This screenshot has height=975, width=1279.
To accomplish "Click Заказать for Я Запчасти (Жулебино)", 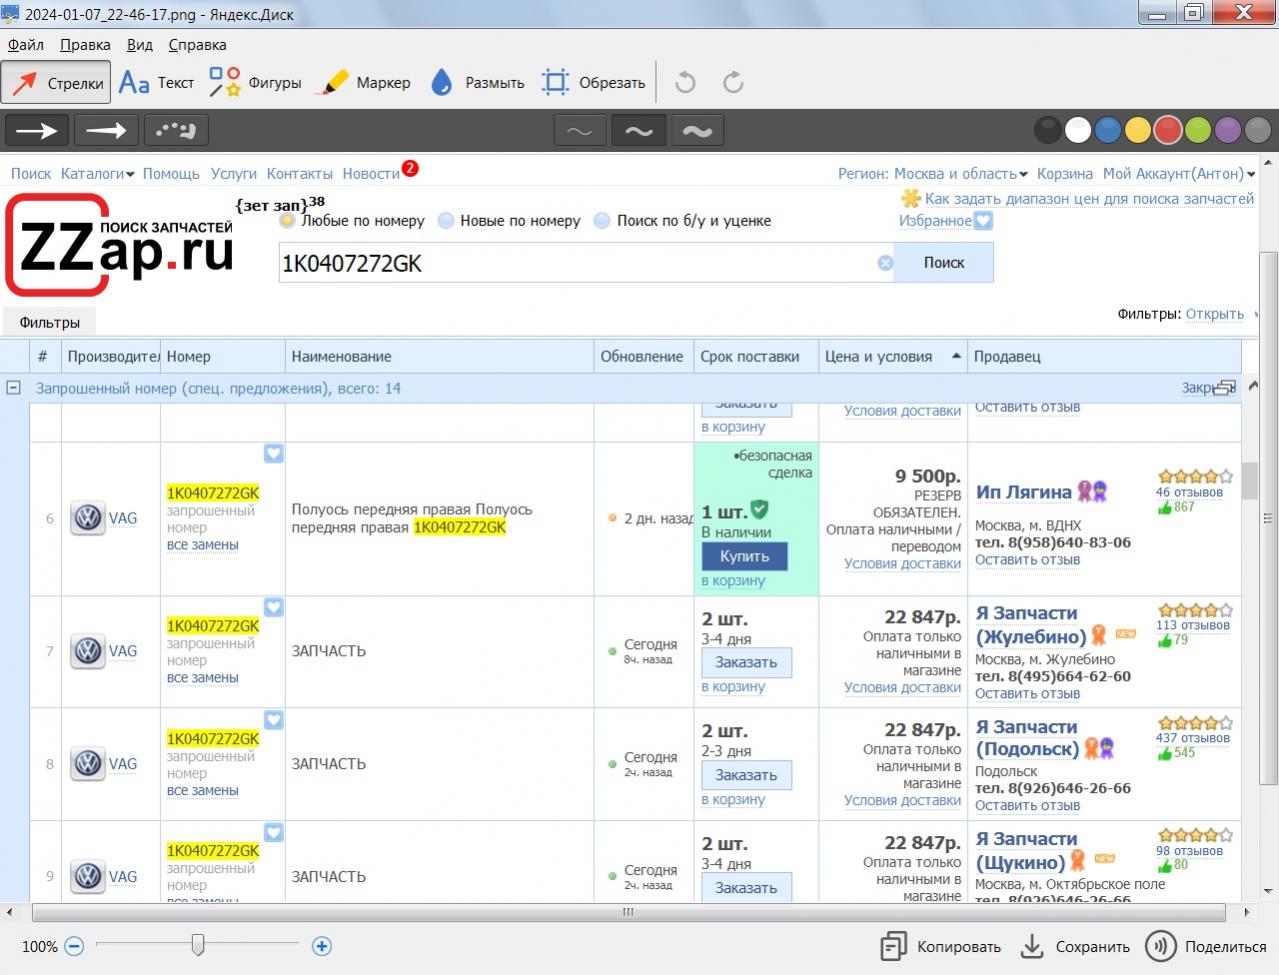I will (x=746, y=662).
